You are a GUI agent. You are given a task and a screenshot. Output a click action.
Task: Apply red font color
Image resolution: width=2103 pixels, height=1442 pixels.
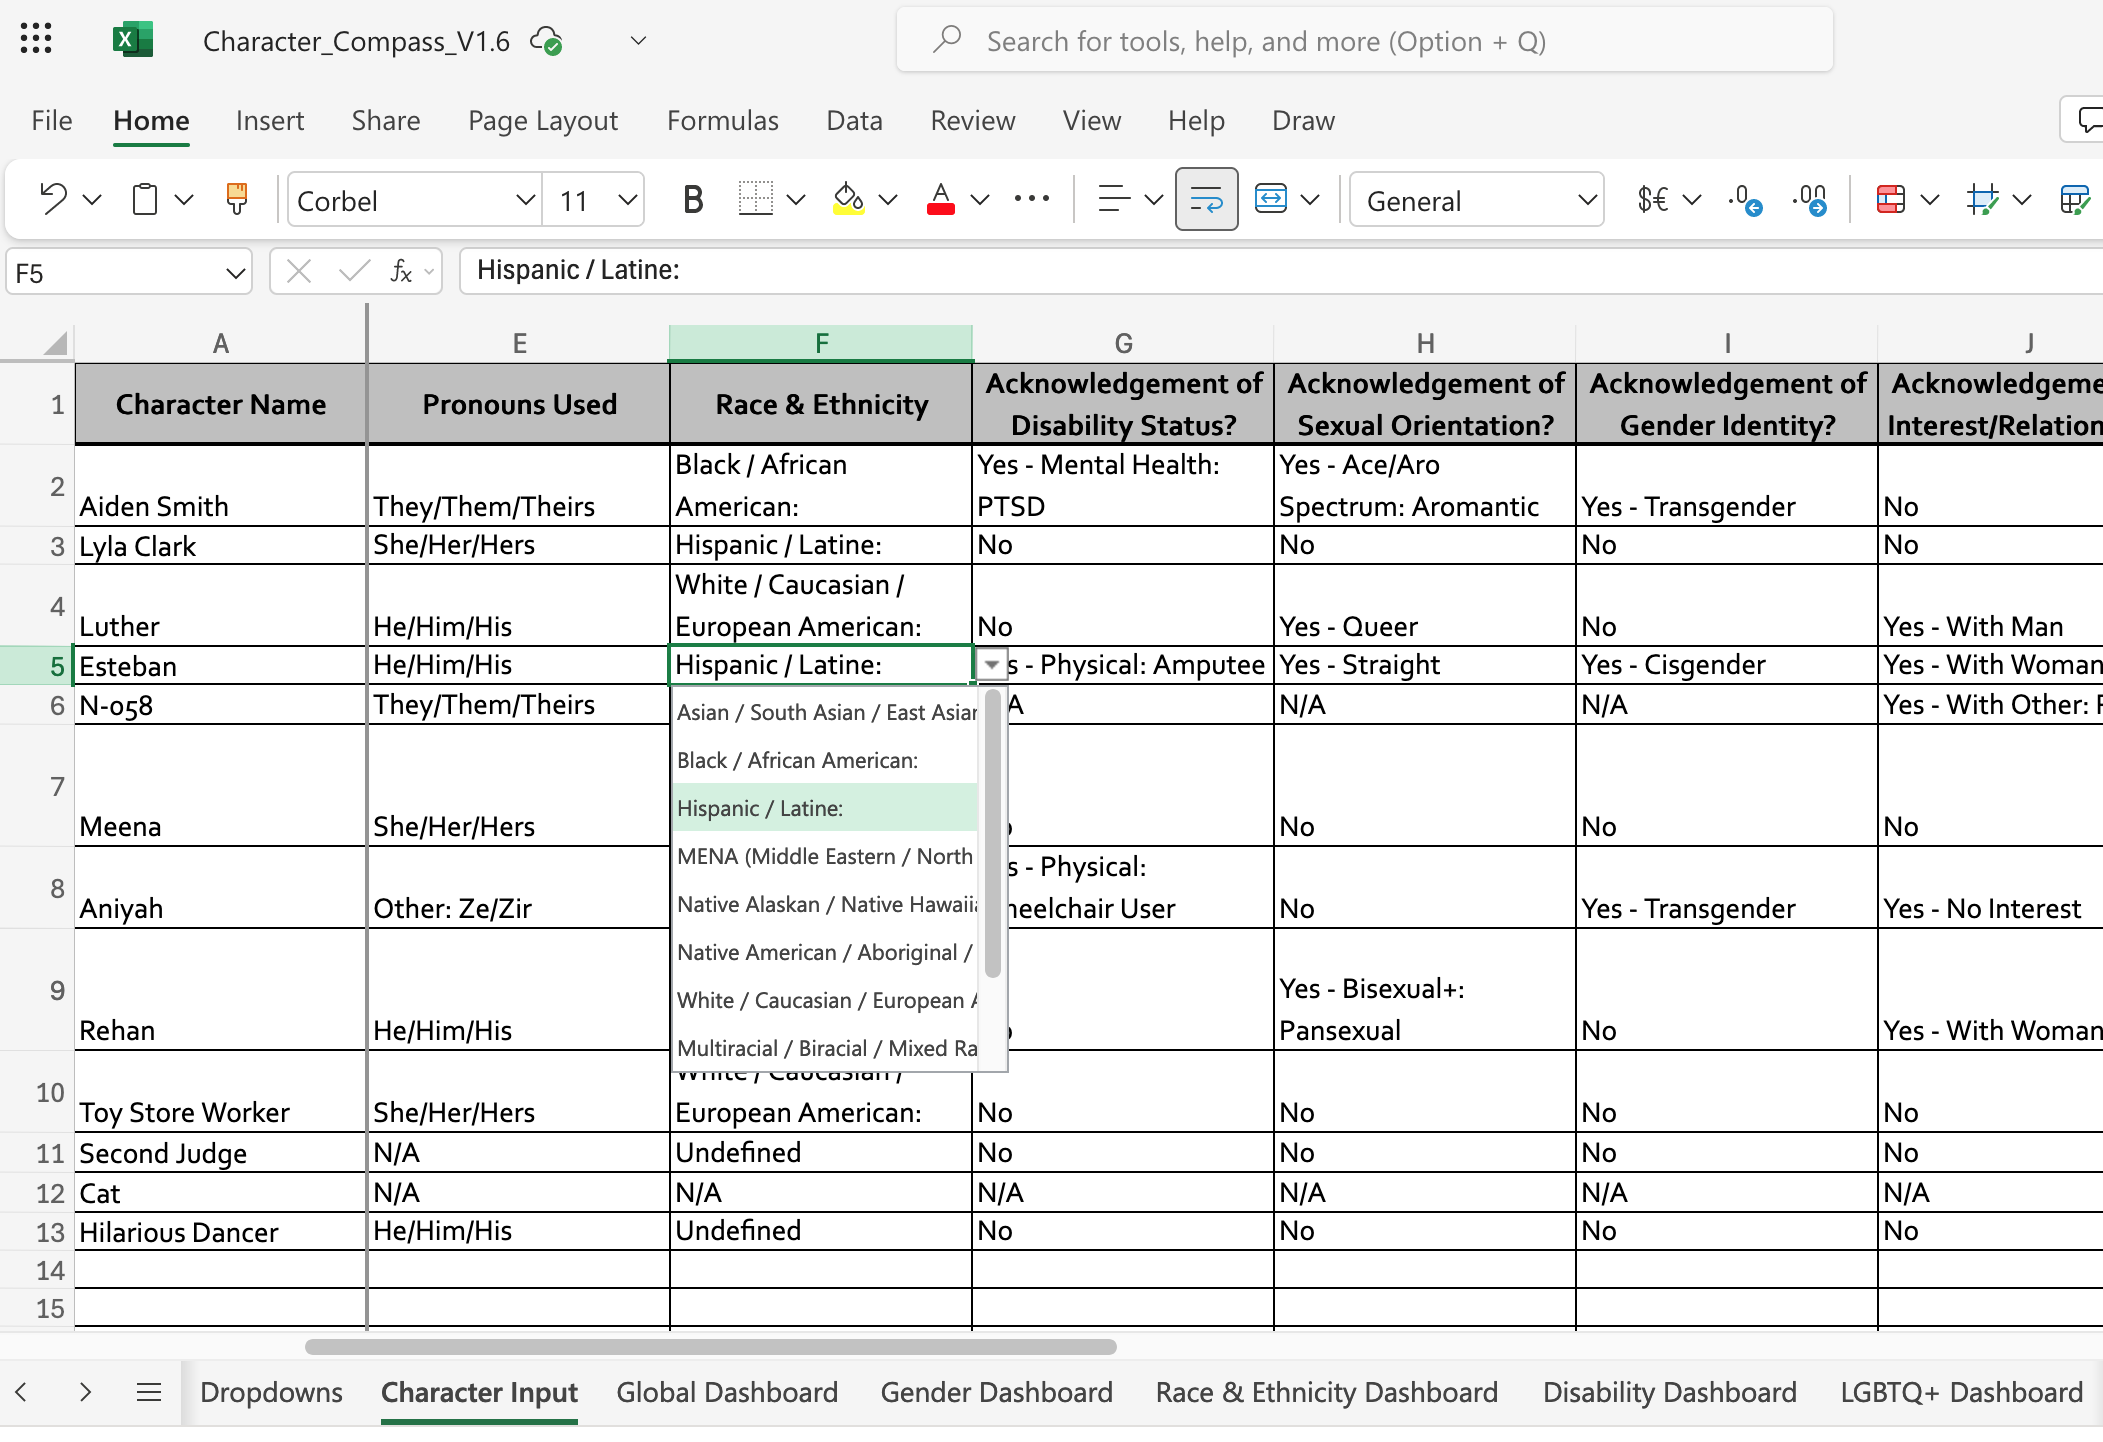(940, 199)
